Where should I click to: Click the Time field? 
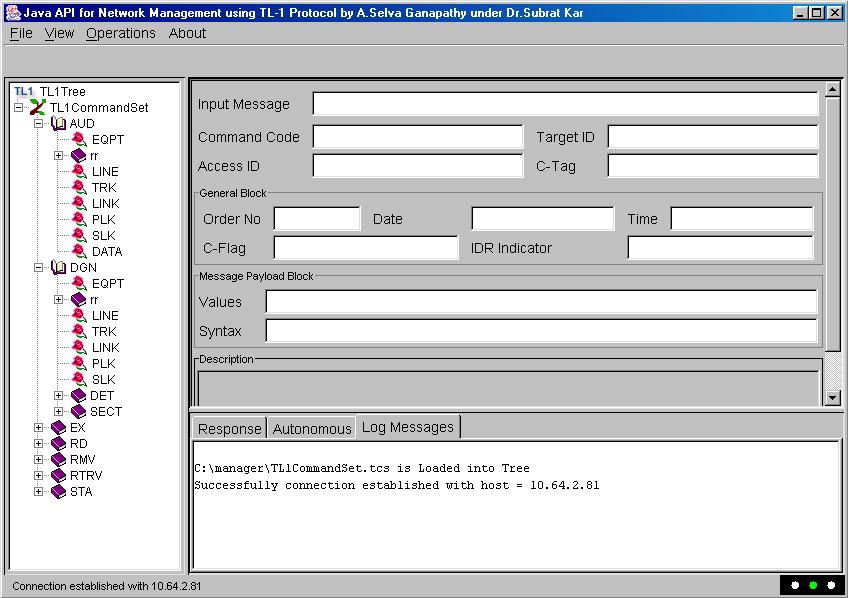click(x=742, y=218)
